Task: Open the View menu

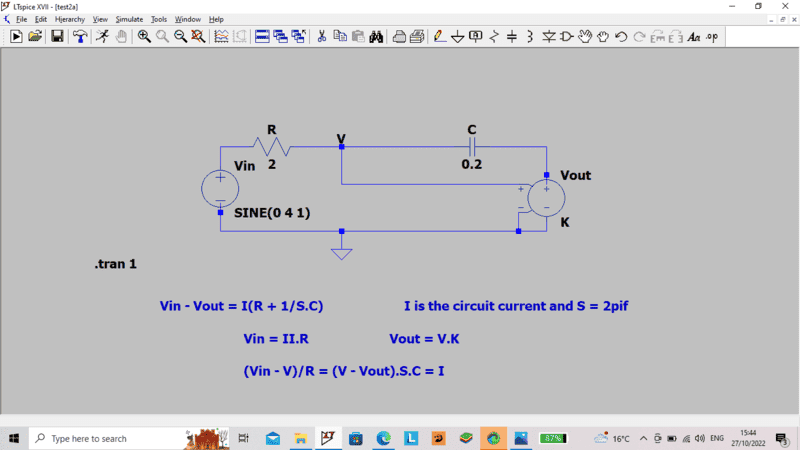Action: pos(100,19)
